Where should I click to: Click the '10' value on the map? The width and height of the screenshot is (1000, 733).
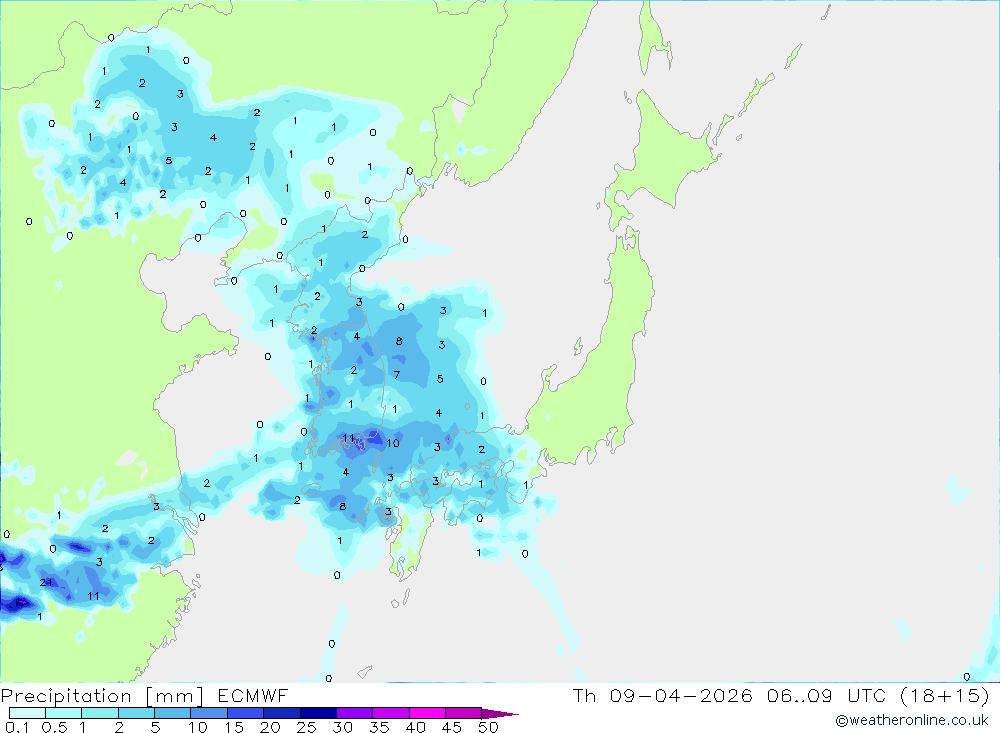(393, 443)
